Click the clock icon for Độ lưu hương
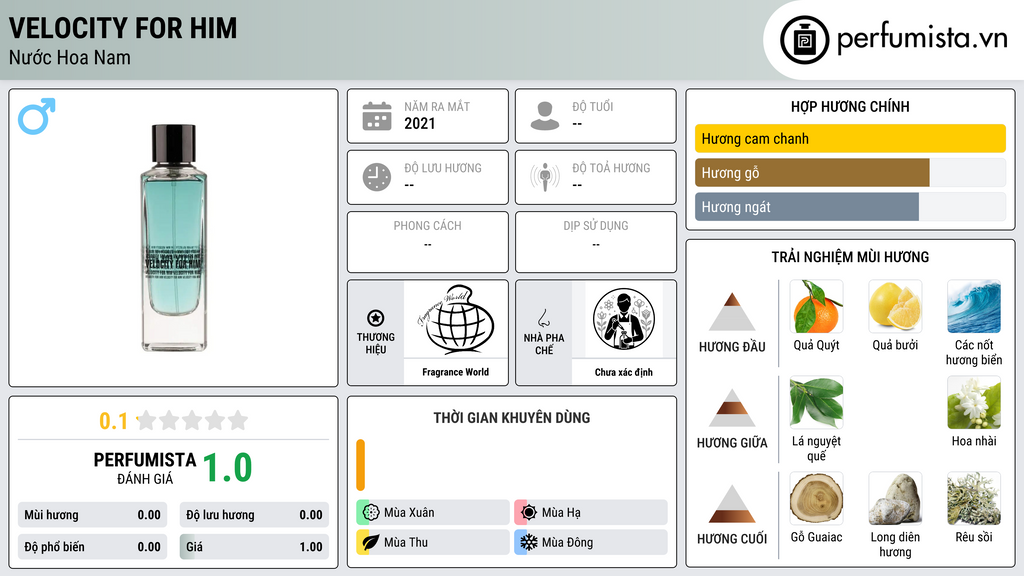Image resolution: width=1024 pixels, height=576 pixels. (377, 177)
